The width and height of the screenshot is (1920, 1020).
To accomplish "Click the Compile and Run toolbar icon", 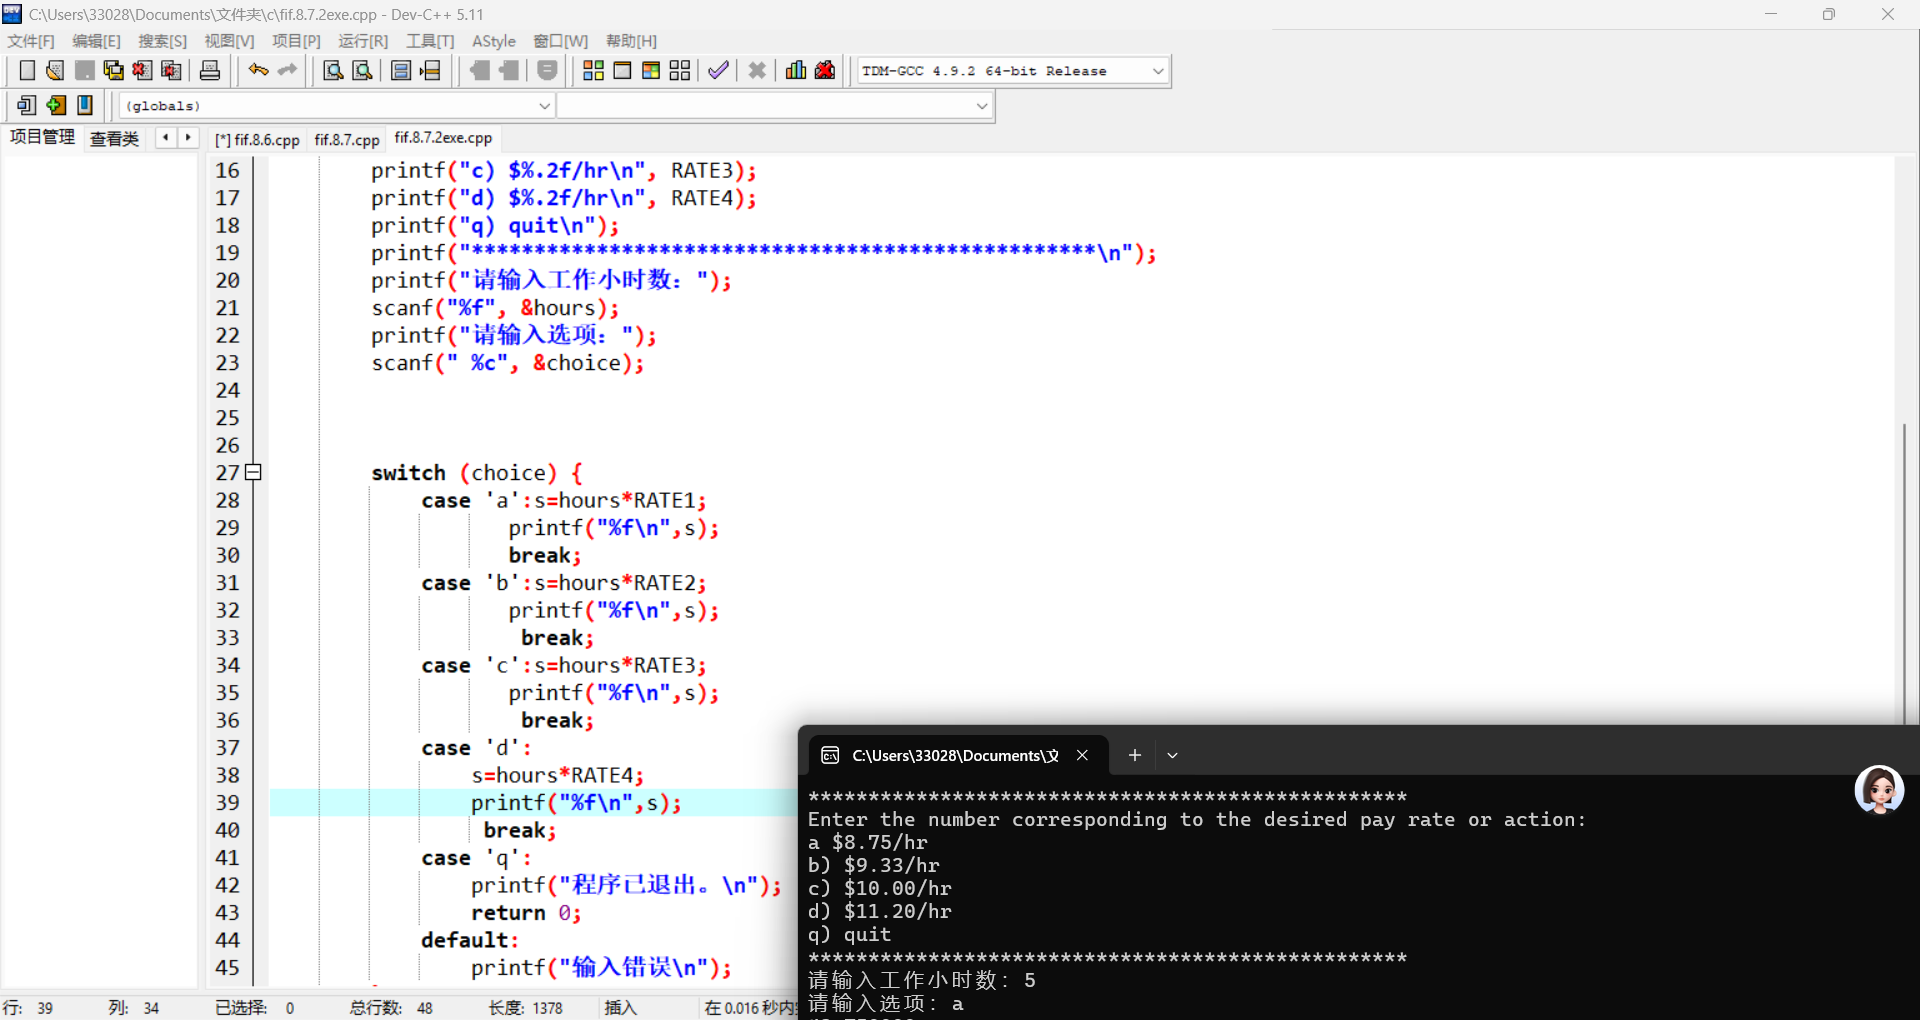I will coord(651,70).
